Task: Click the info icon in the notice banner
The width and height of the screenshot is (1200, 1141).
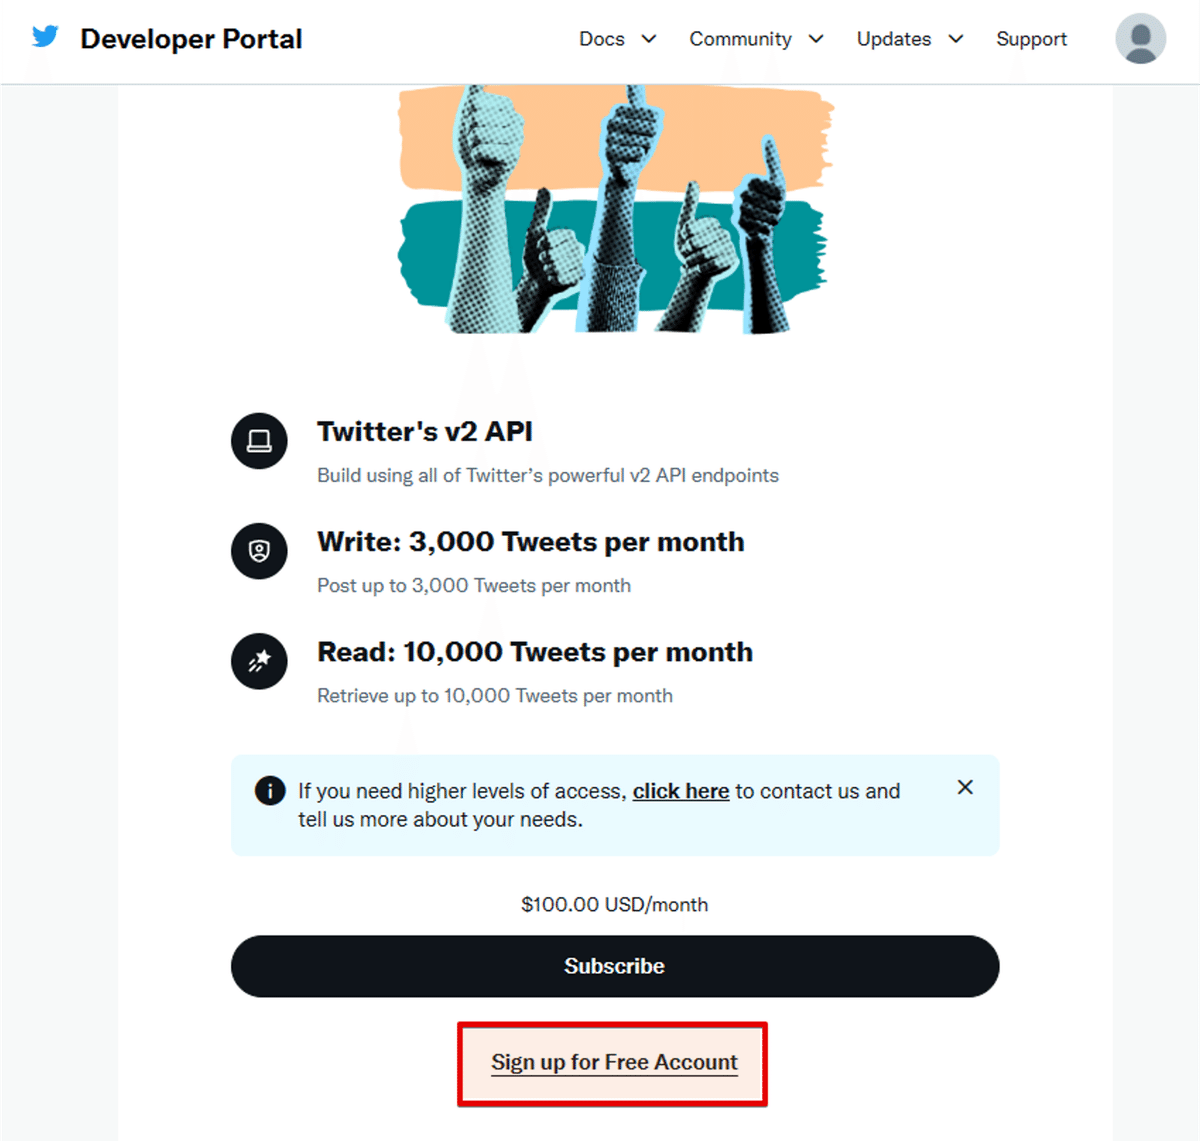Action: 270,791
